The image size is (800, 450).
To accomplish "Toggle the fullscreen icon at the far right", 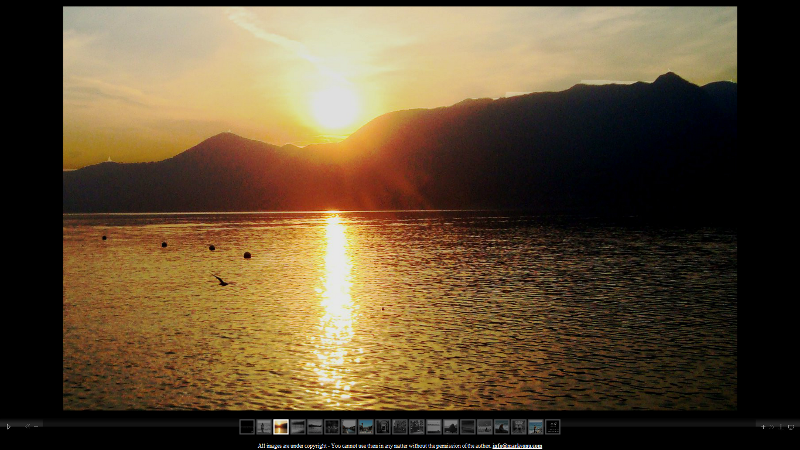I will 791,427.
